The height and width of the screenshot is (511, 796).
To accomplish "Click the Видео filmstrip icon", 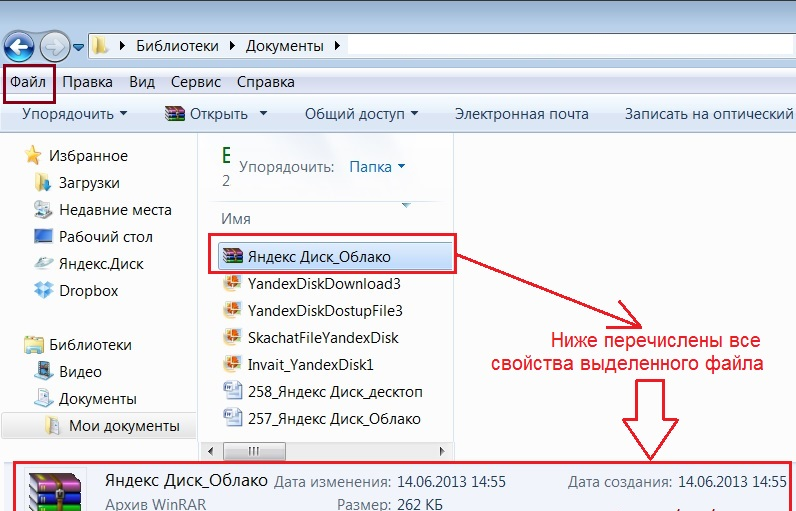I will click(x=44, y=370).
